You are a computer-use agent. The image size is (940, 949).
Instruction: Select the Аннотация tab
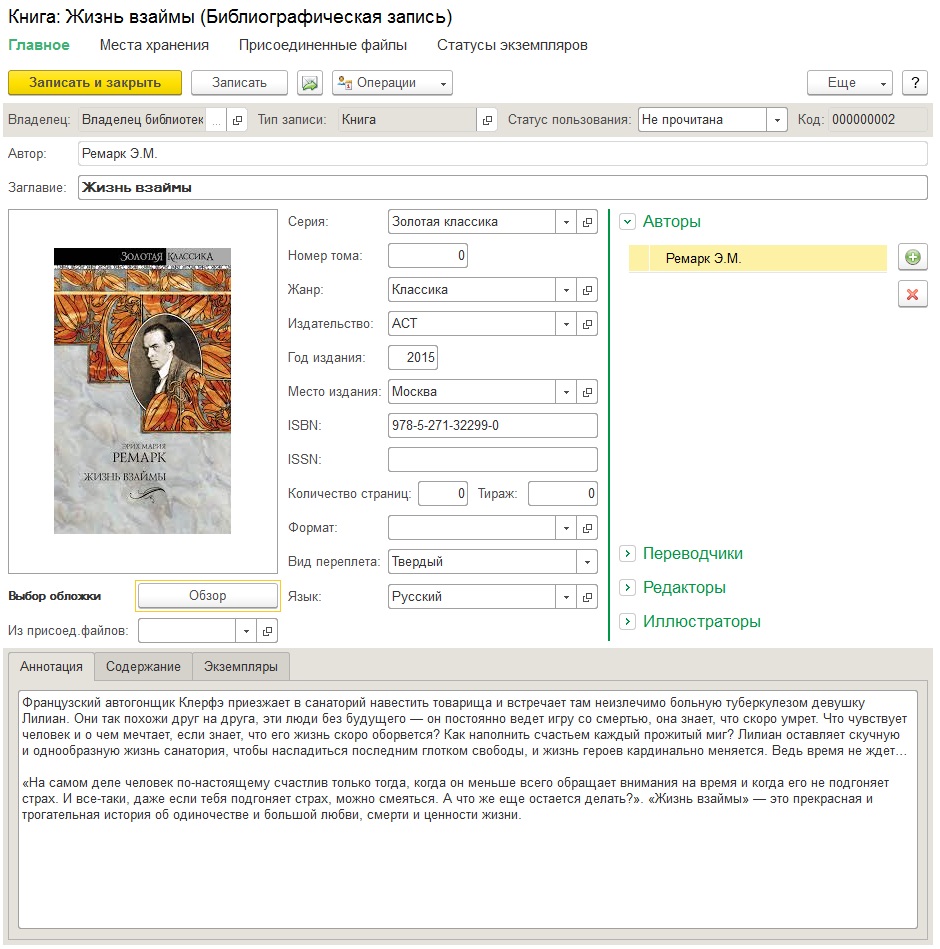tap(51, 666)
